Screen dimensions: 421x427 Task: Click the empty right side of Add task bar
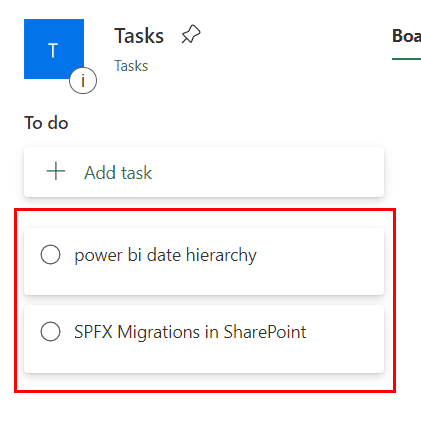point(283,172)
